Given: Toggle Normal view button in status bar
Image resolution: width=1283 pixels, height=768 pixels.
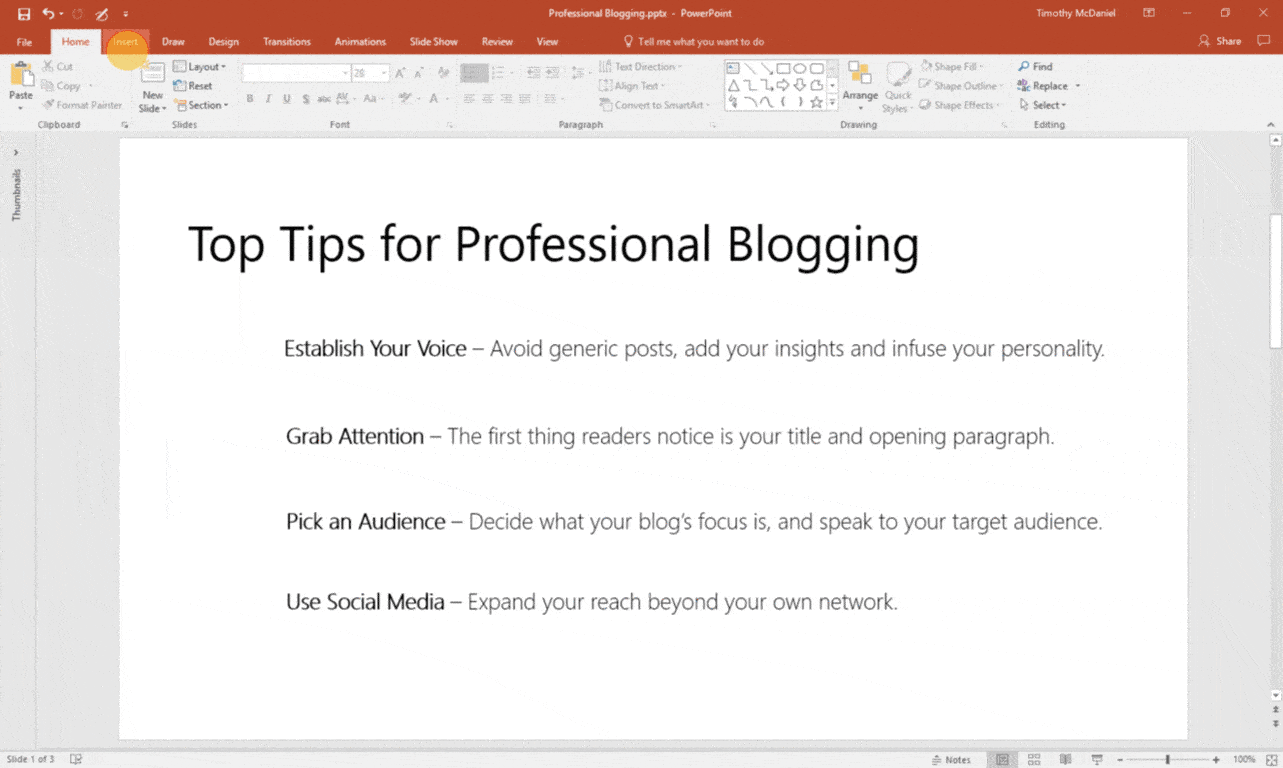Looking at the screenshot, I should 1002,760.
